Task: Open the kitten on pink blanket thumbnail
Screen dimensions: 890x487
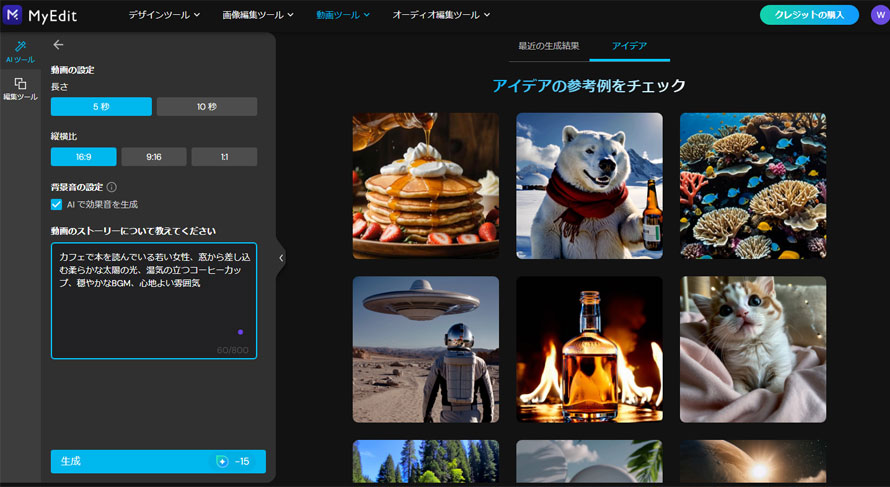Action: 753,350
